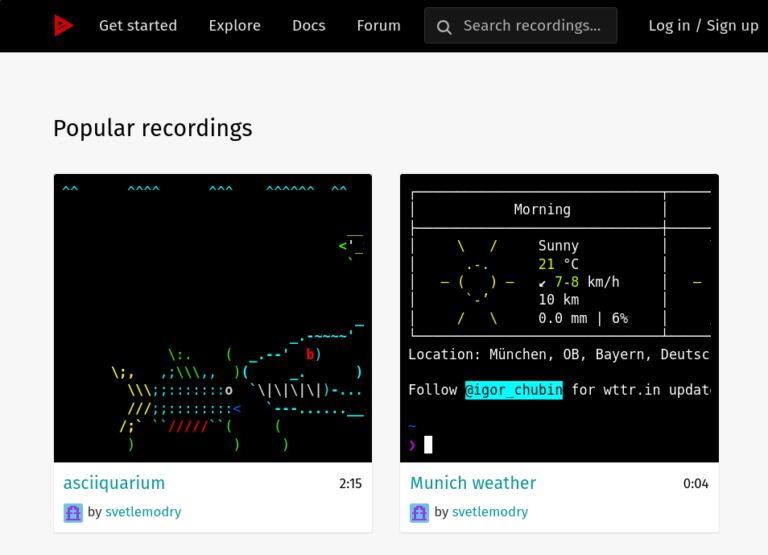This screenshot has height=555, width=768.
Task: Open the Get started page
Action: click(x=138, y=25)
